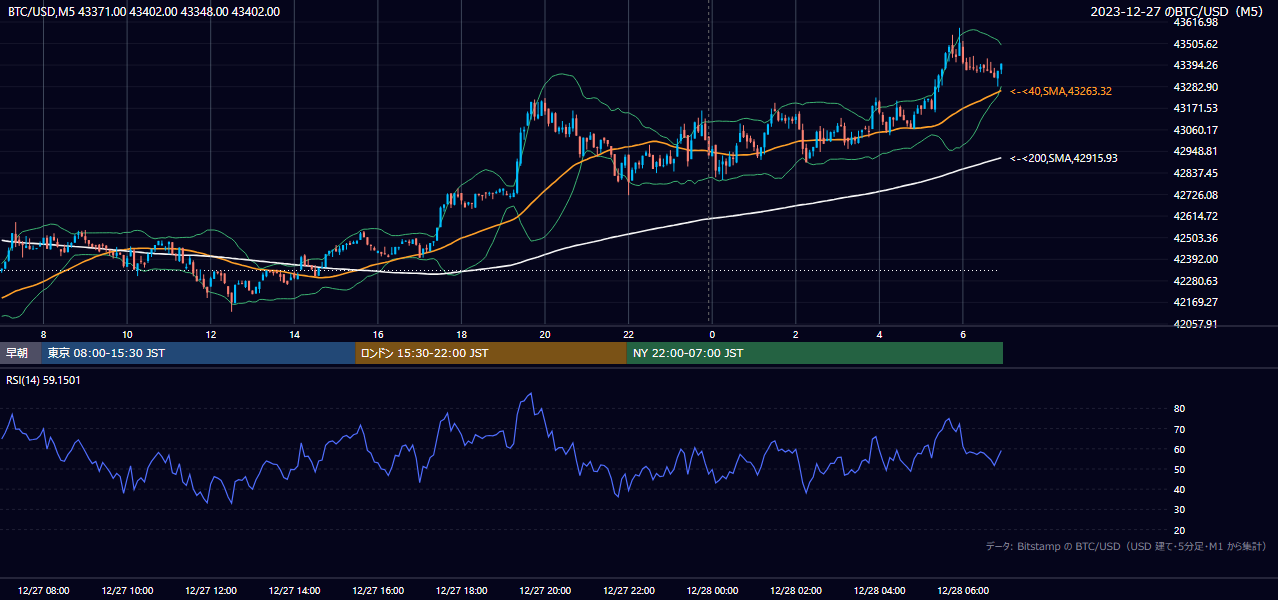Click hour label 8 under price chart
This screenshot has height=600, width=1278.
43,334
